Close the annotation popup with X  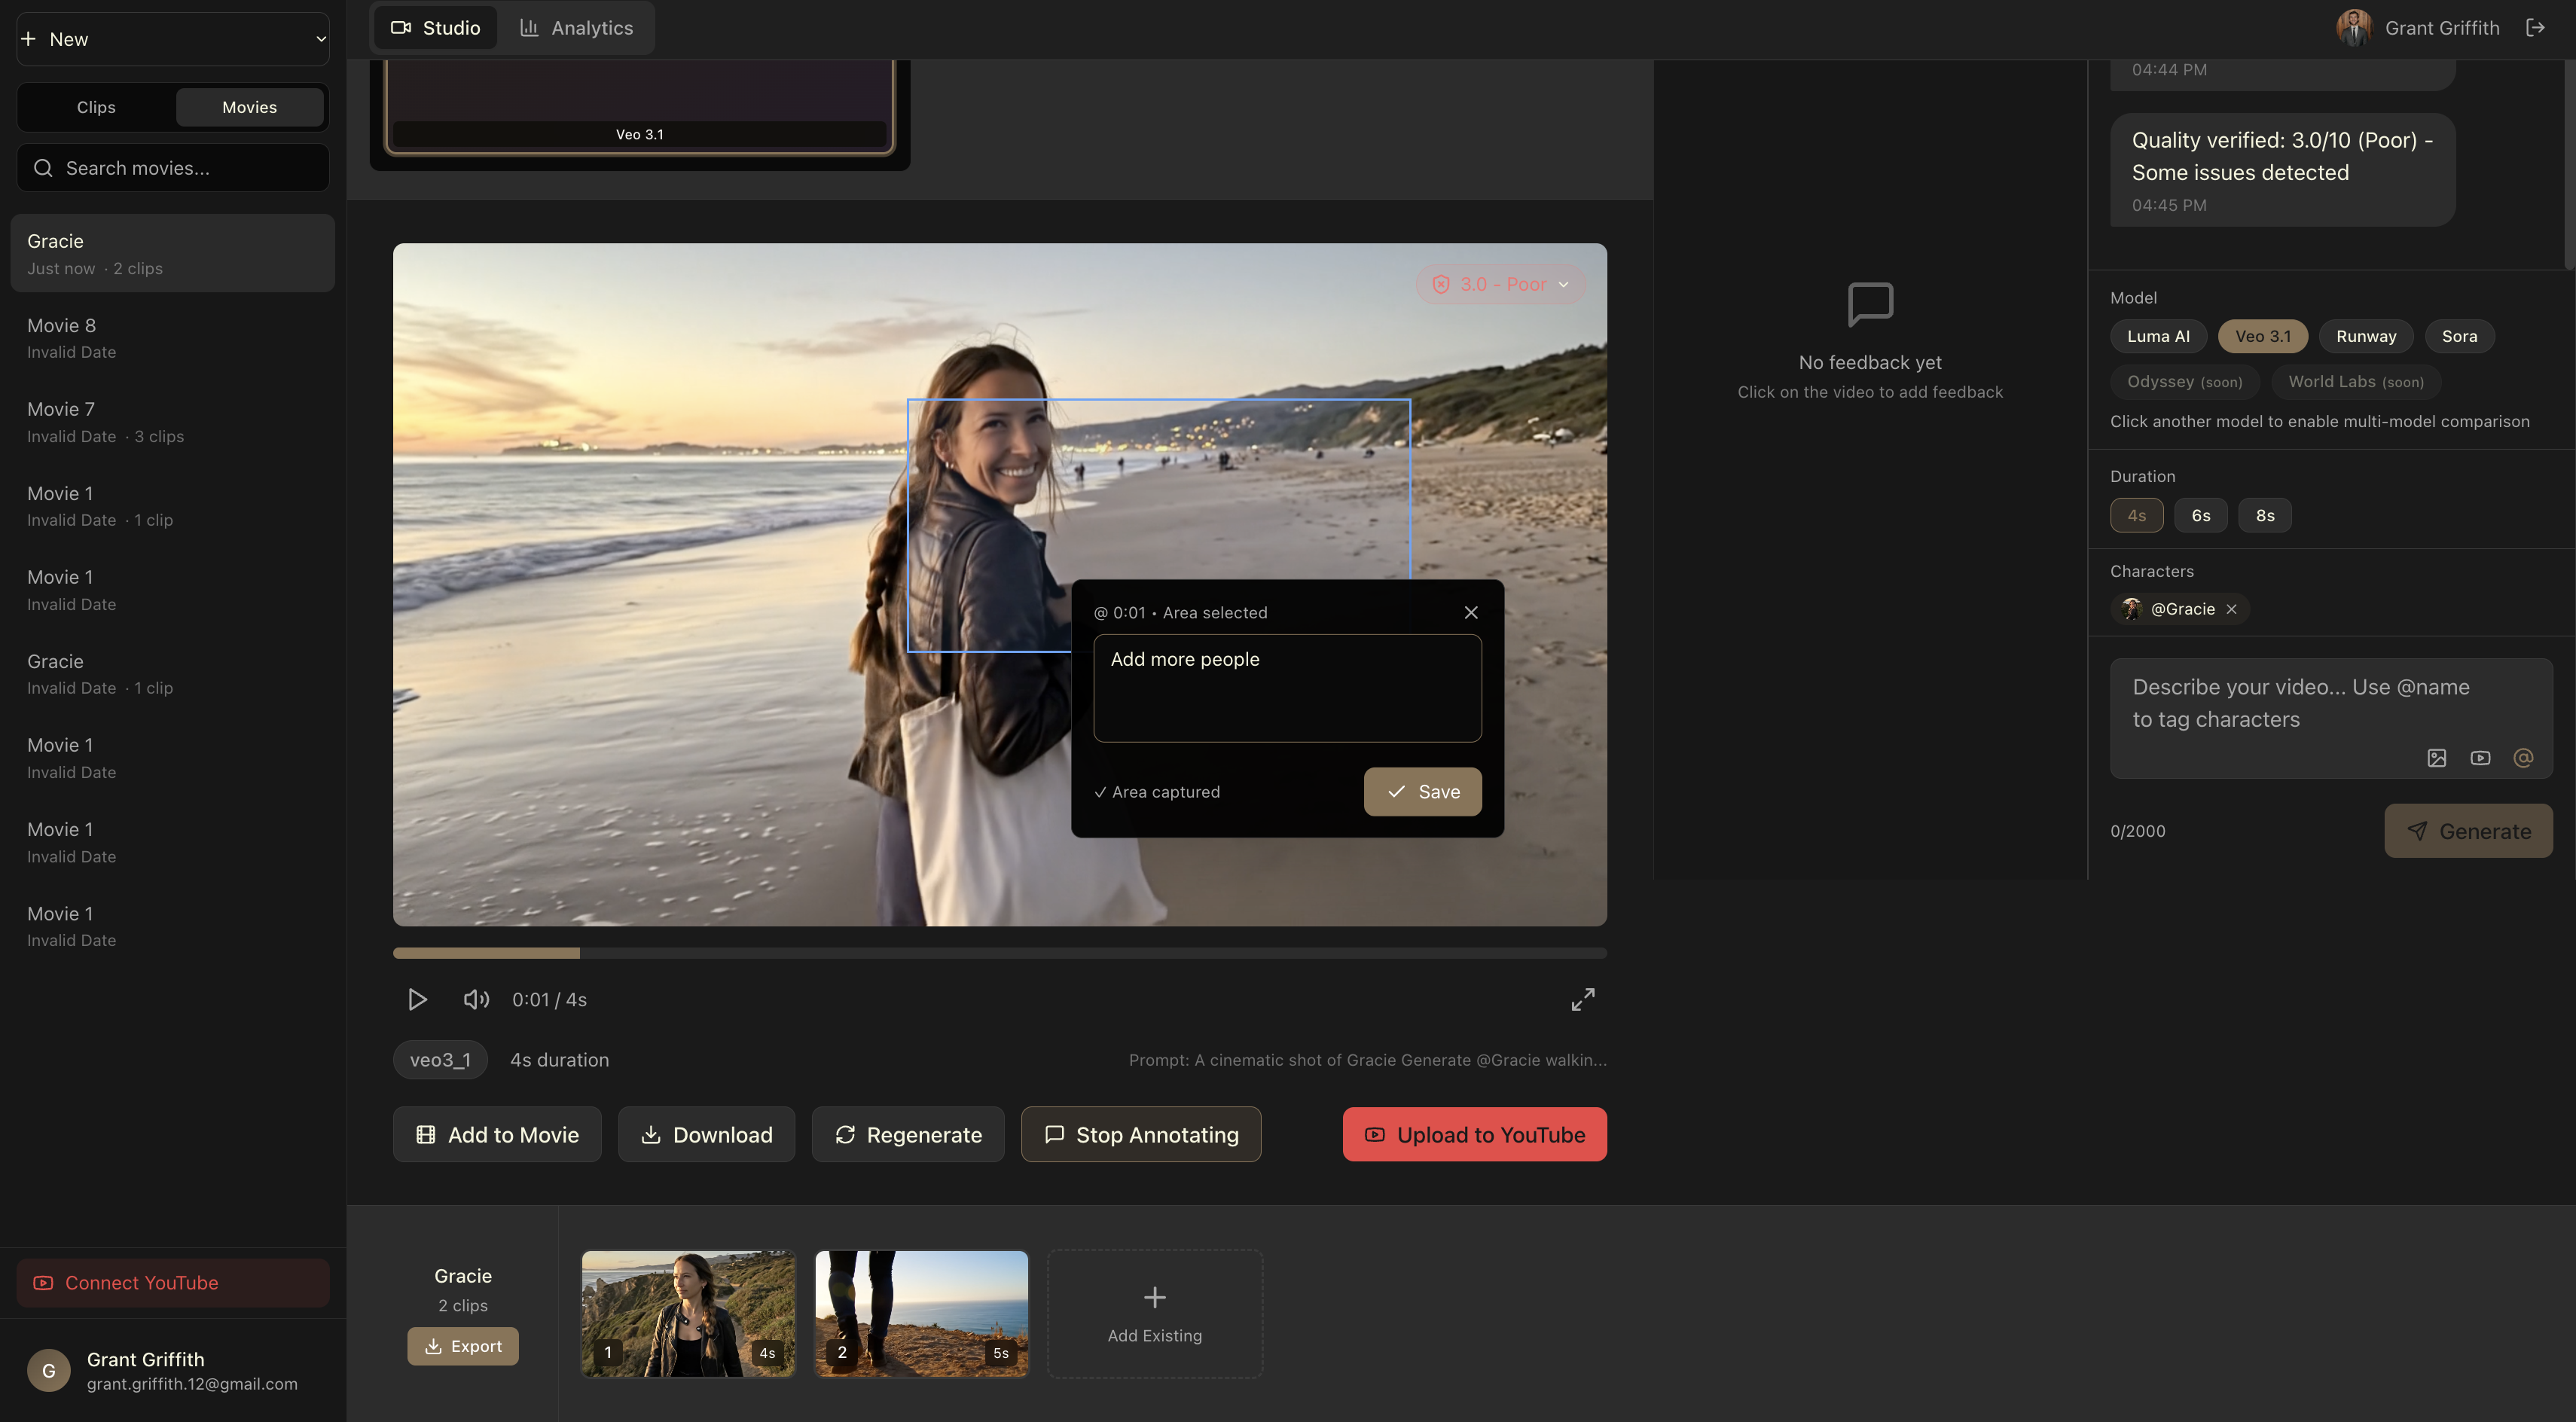pyautogui.click(x=1470, y=612)
